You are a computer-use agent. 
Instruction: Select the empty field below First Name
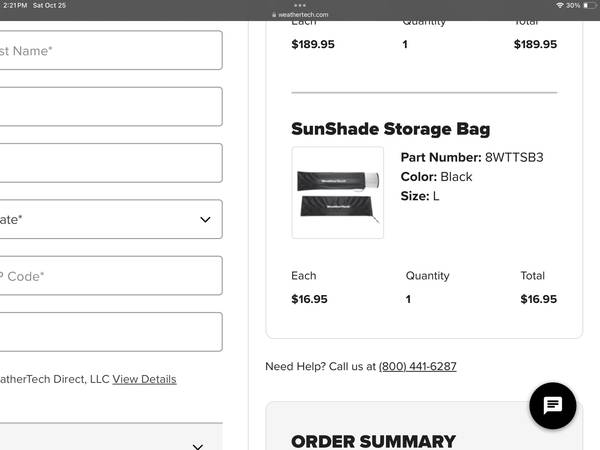coord(110,107)
